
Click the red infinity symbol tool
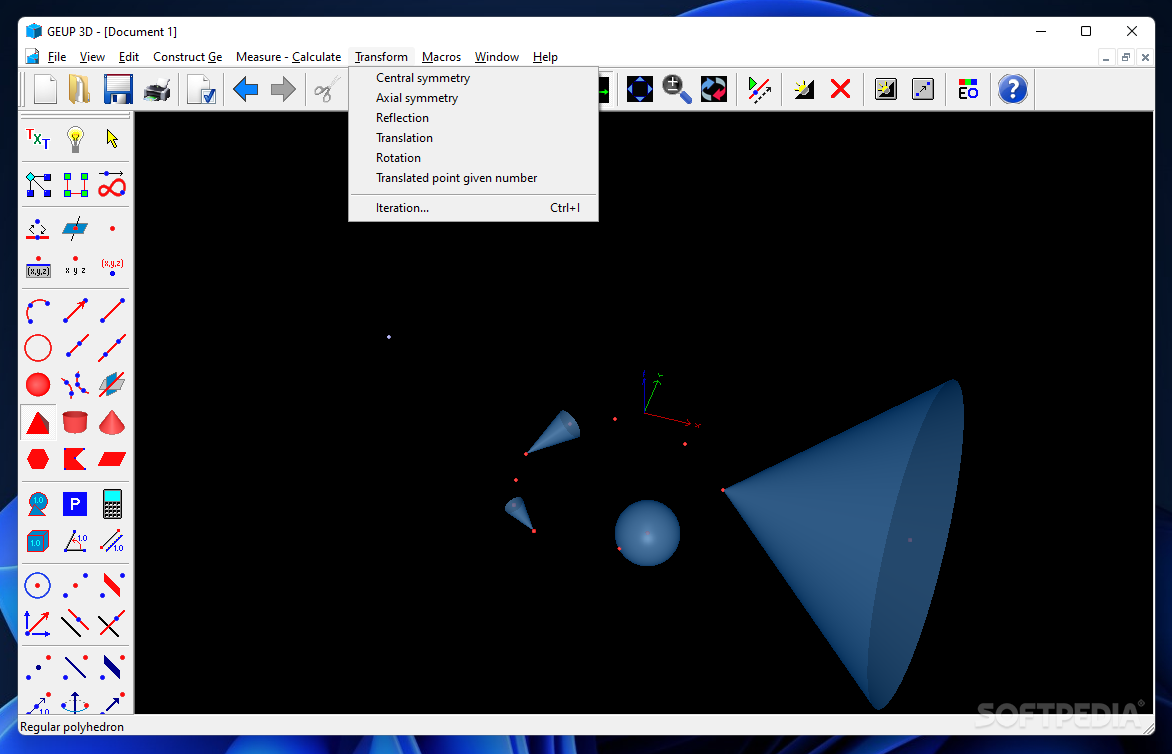tap(112, 184)
